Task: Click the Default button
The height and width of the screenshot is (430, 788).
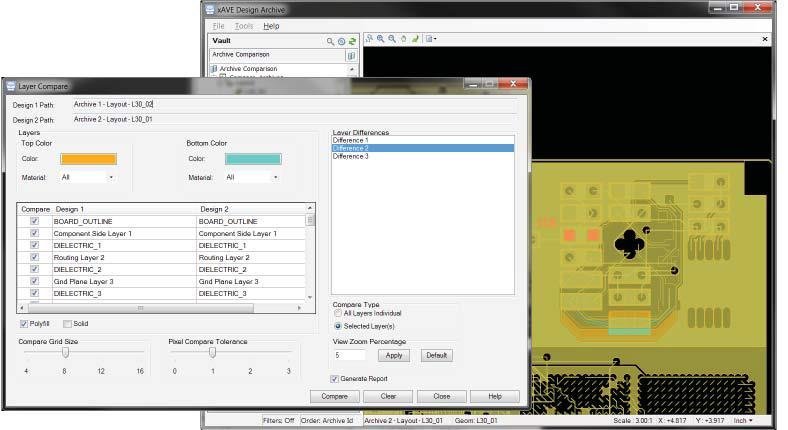Action: (x=437, y=356)
